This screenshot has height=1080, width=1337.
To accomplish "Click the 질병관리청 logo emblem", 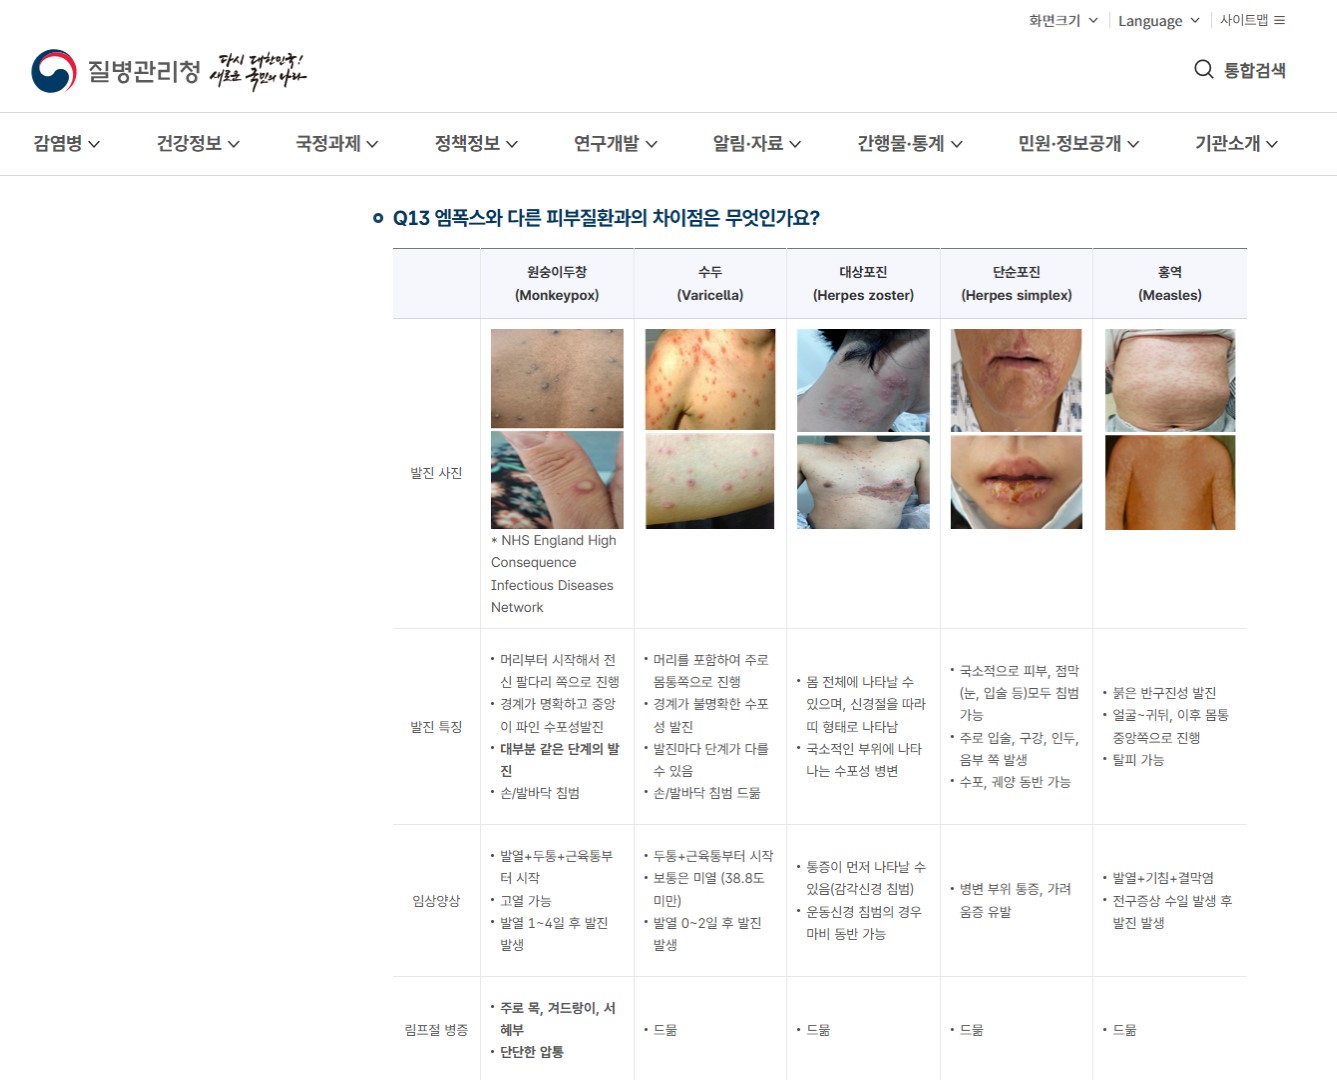I will click(54, 71).
